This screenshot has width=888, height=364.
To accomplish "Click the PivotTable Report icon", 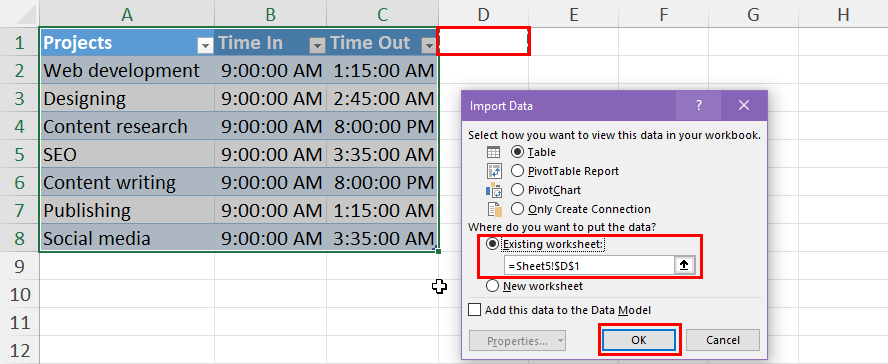I will point(493,171).
